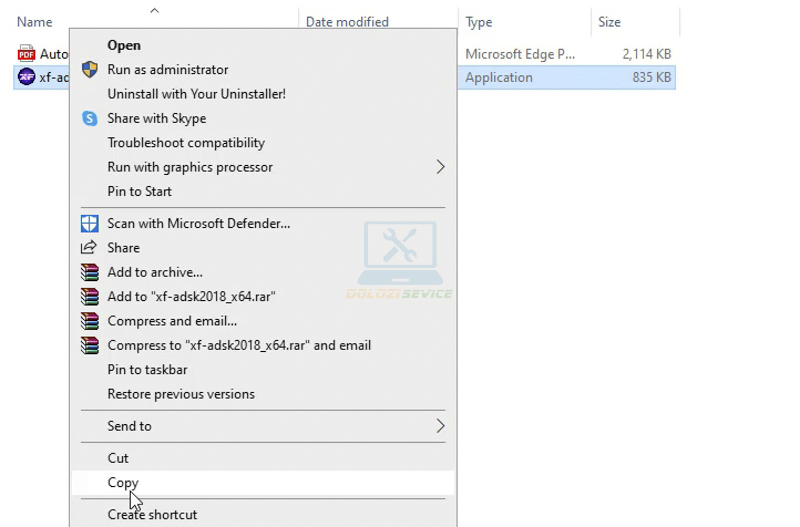
Task: Click Restore previous versions option
Action: [181, 394]
